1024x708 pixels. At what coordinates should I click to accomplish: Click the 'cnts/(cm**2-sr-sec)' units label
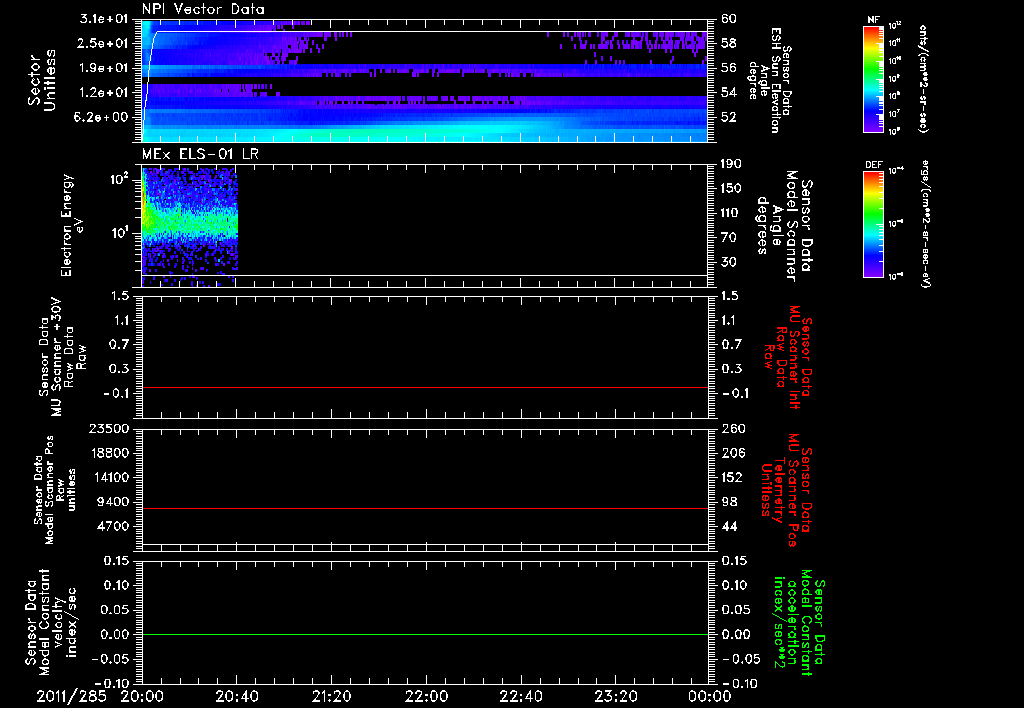[923, 79]
